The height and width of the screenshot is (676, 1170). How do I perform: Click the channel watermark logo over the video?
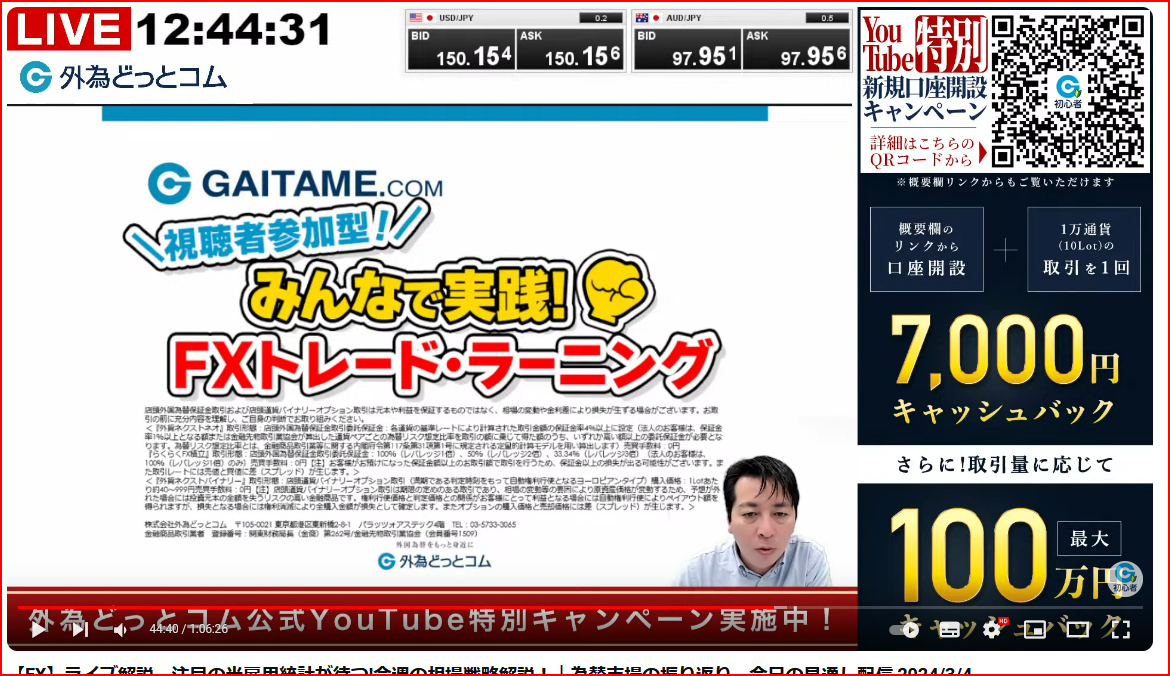[1124, 577]
